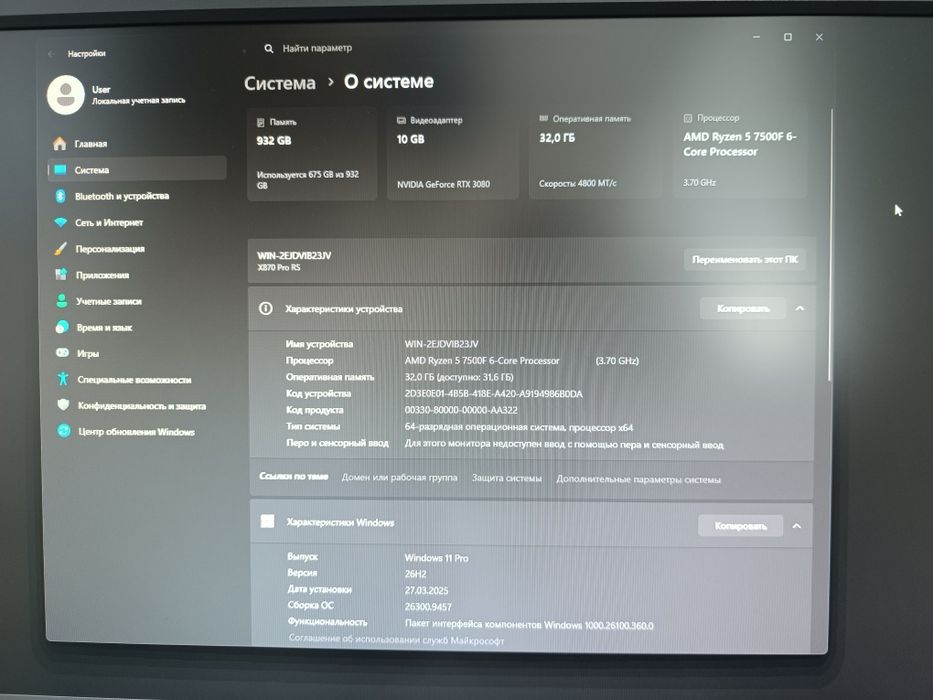Open the User account avatar
Image resolution: width=933 pixels, height=700 pixels.
pyautogui.click(x=65, y=95)
